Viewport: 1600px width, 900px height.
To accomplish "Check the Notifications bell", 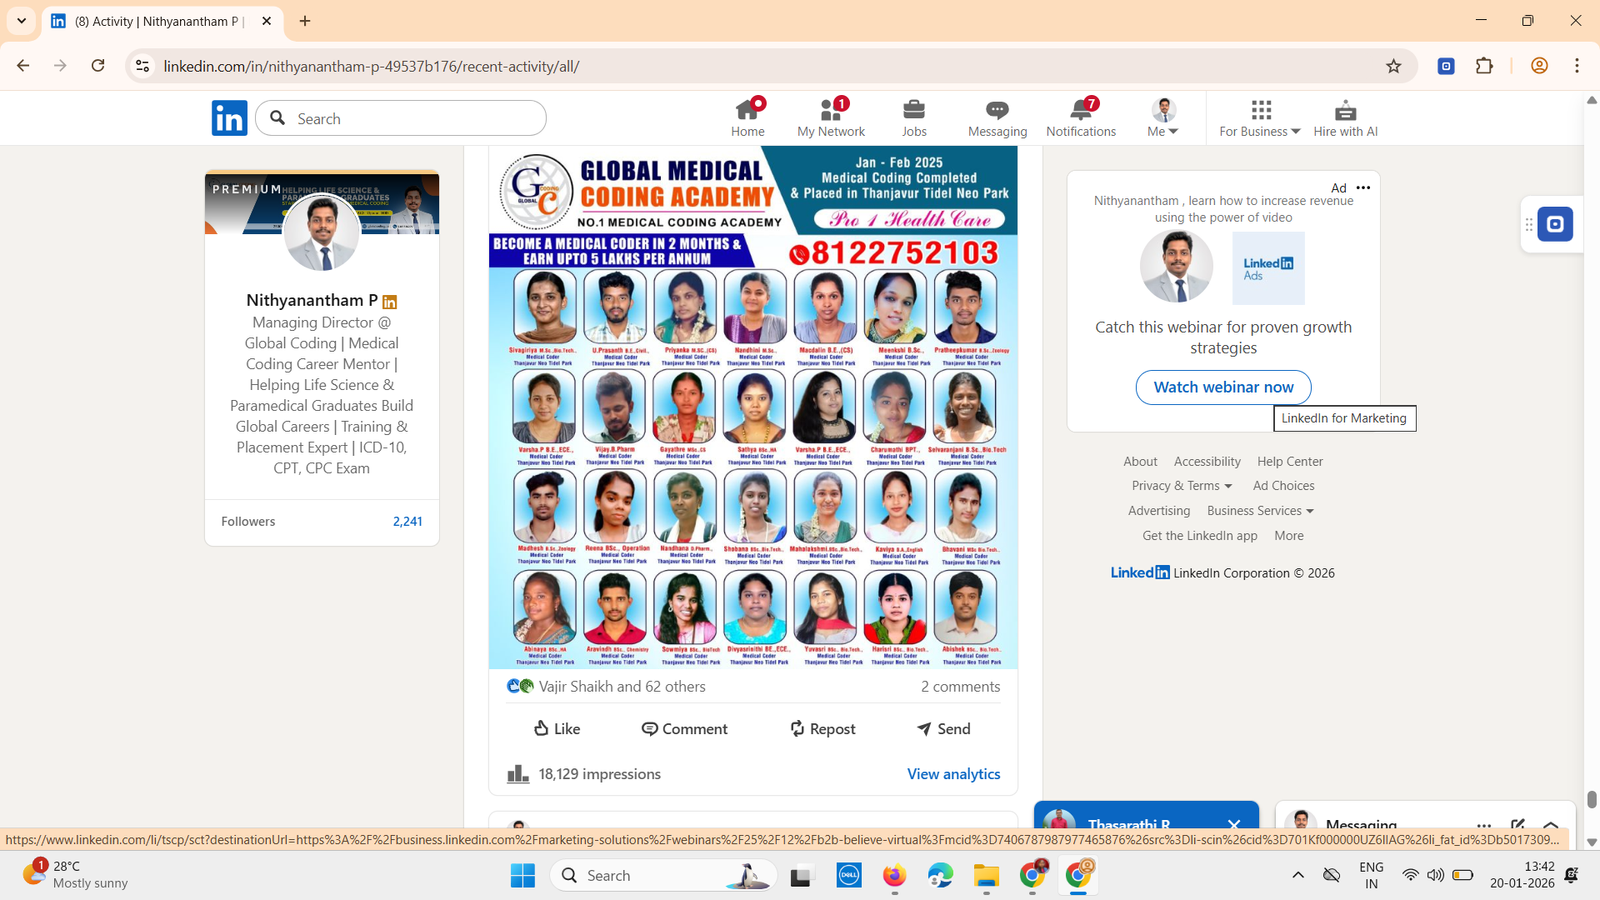I will (1080, 110).
